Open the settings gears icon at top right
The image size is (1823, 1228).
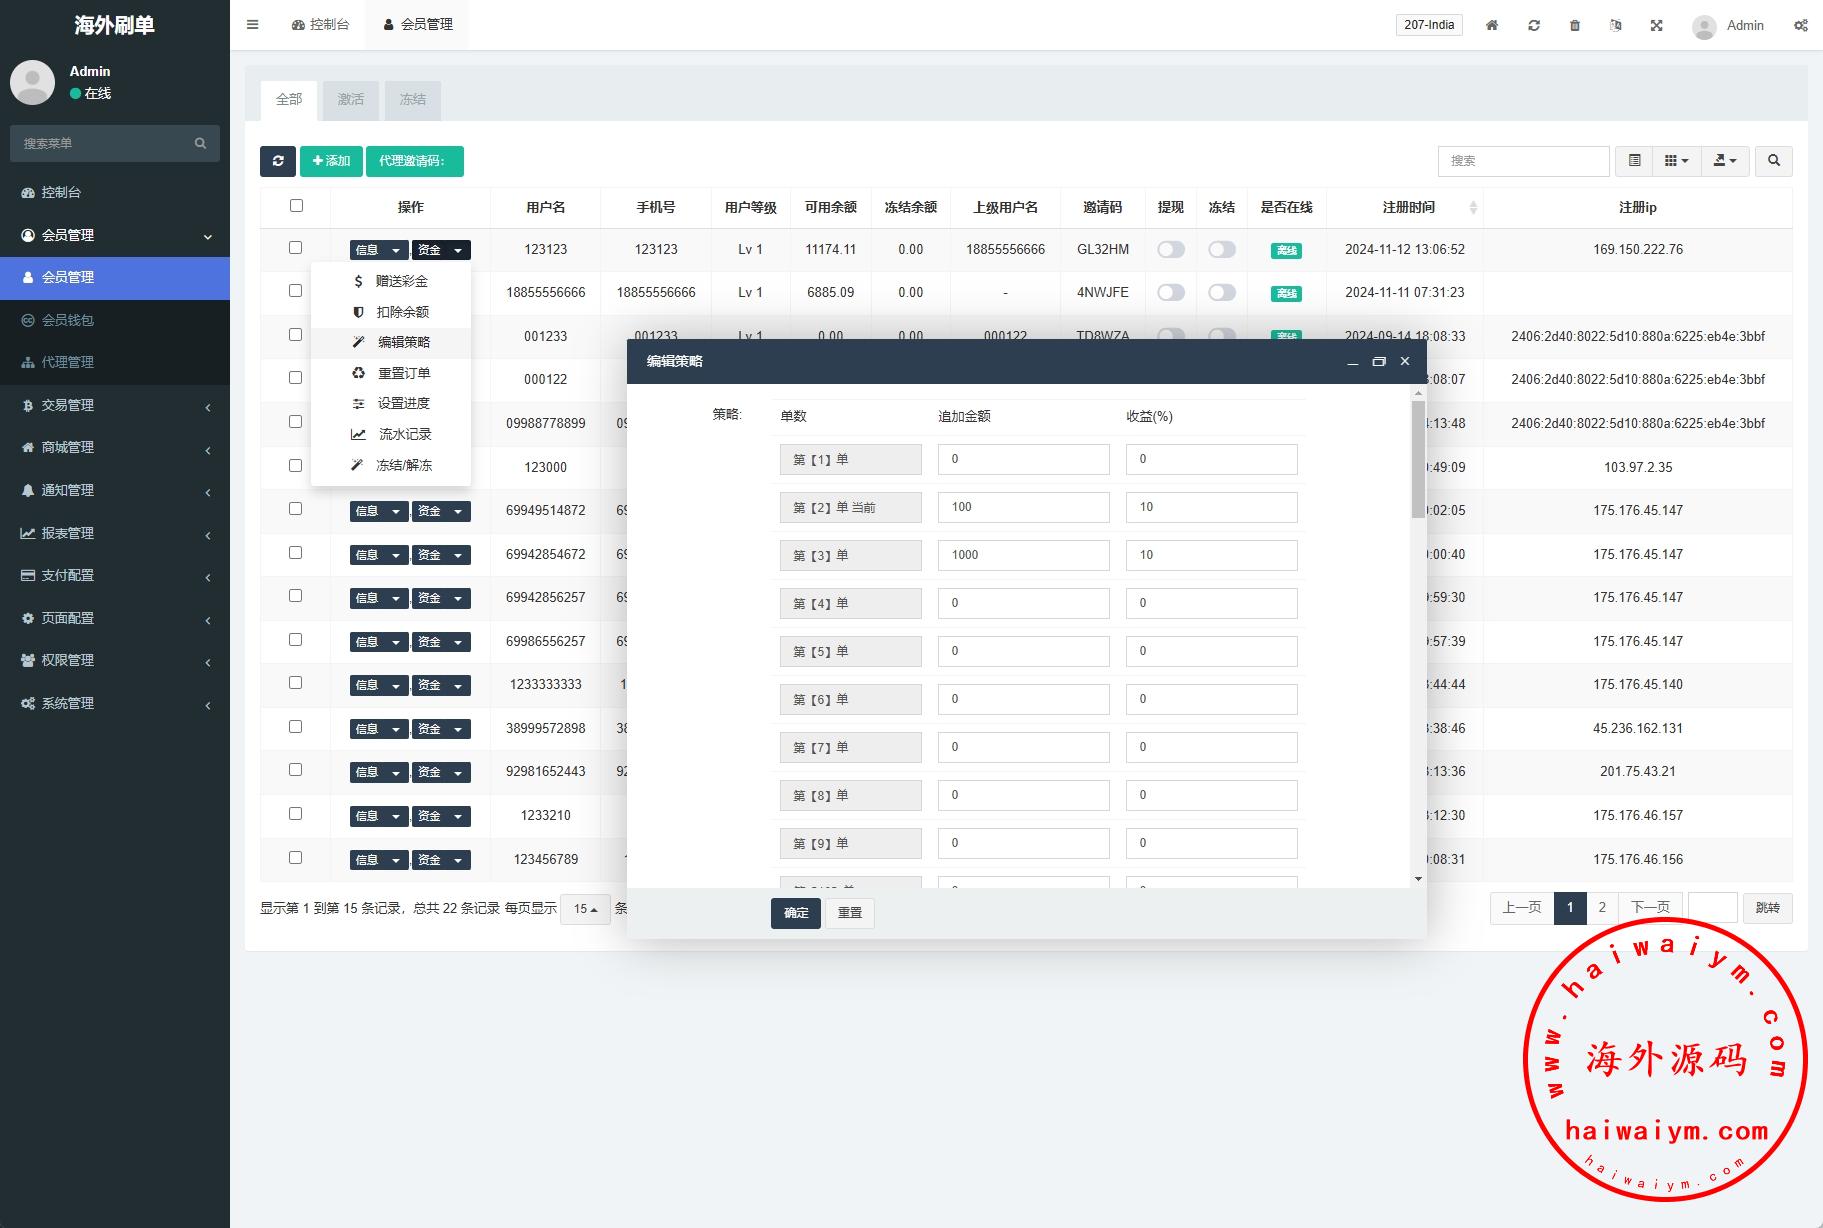(x=1800, y=25)
